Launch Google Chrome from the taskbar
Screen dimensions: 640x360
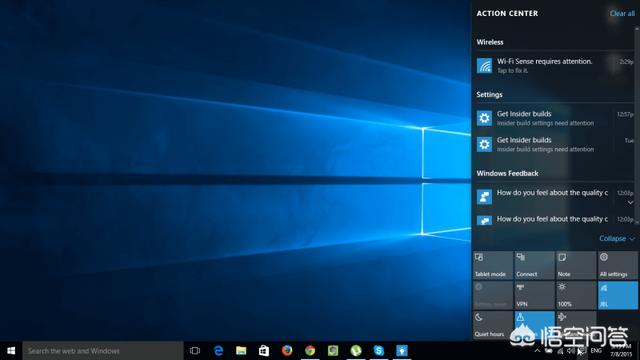(x=310, y=351)
